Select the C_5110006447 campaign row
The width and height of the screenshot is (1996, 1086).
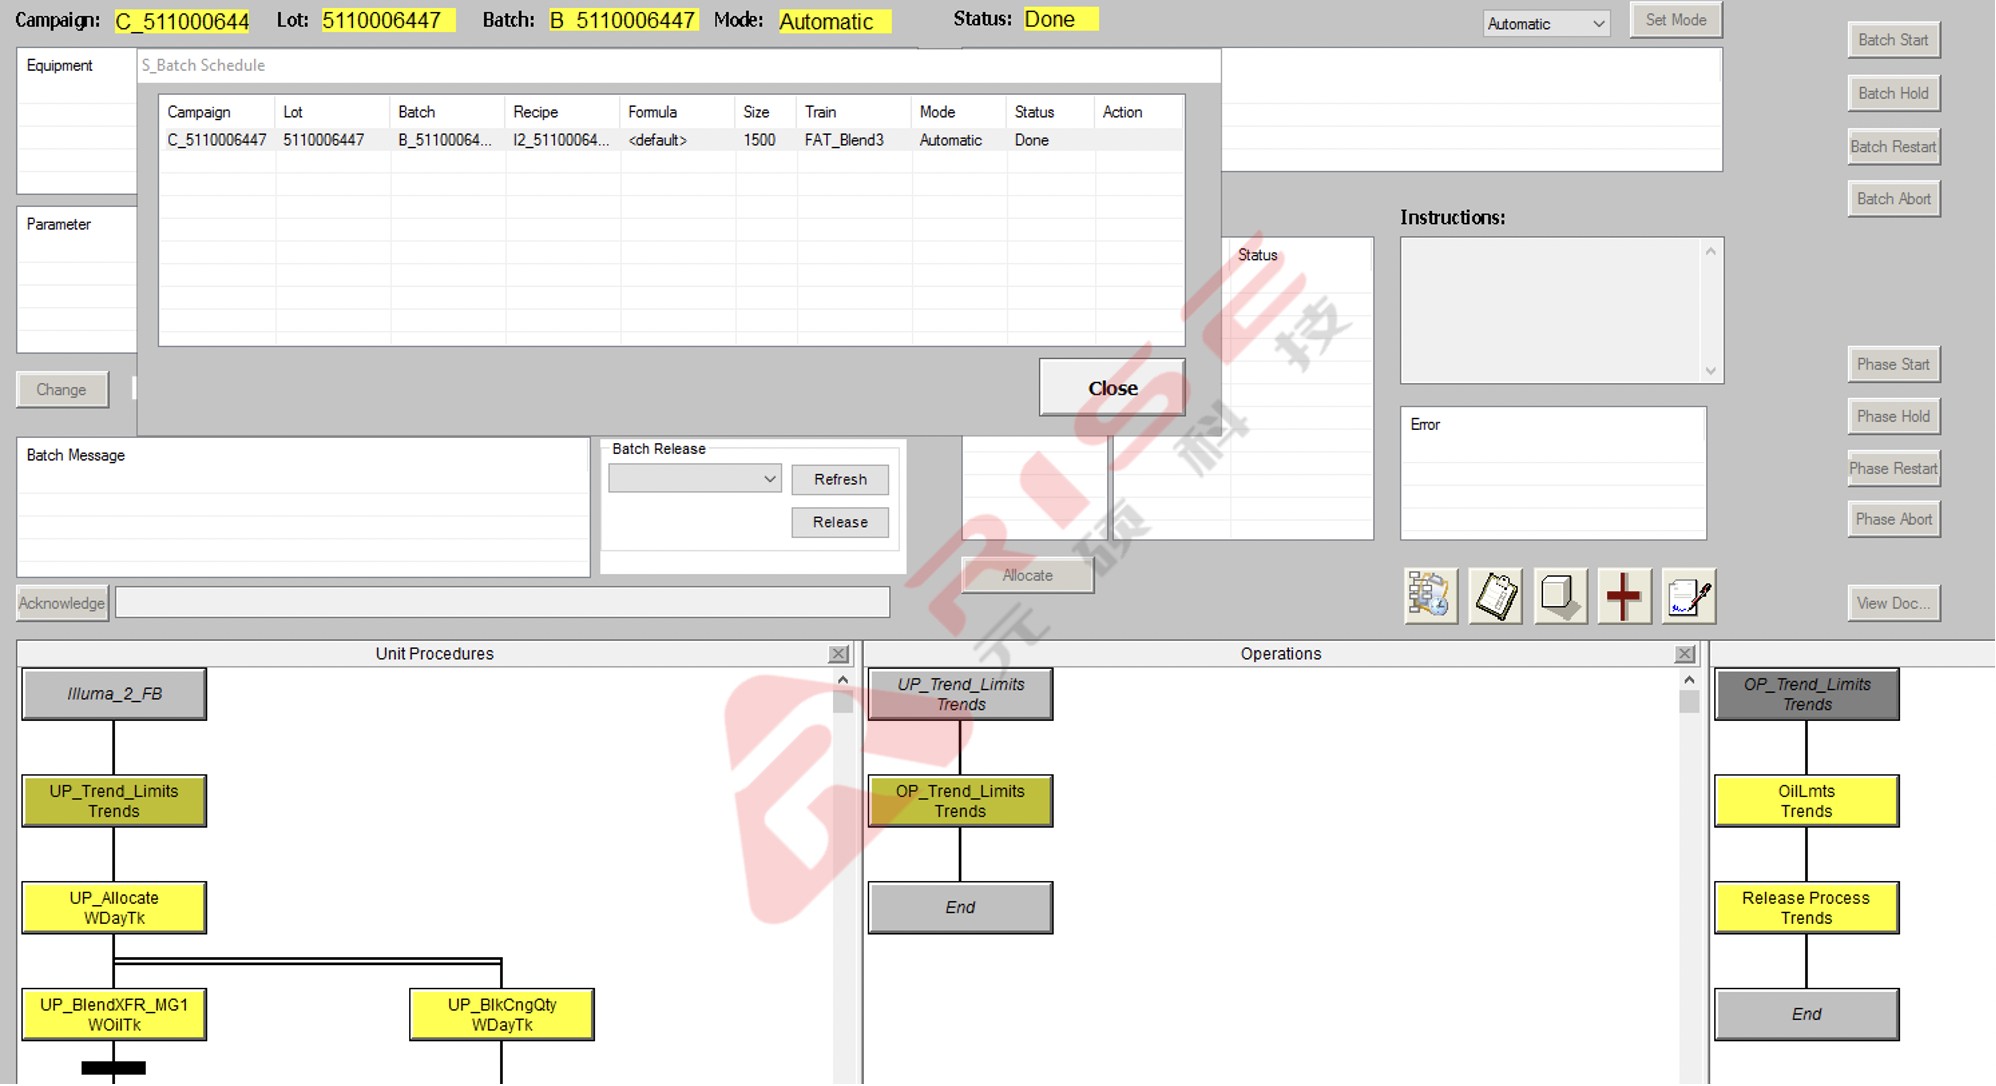pos(217,140)
